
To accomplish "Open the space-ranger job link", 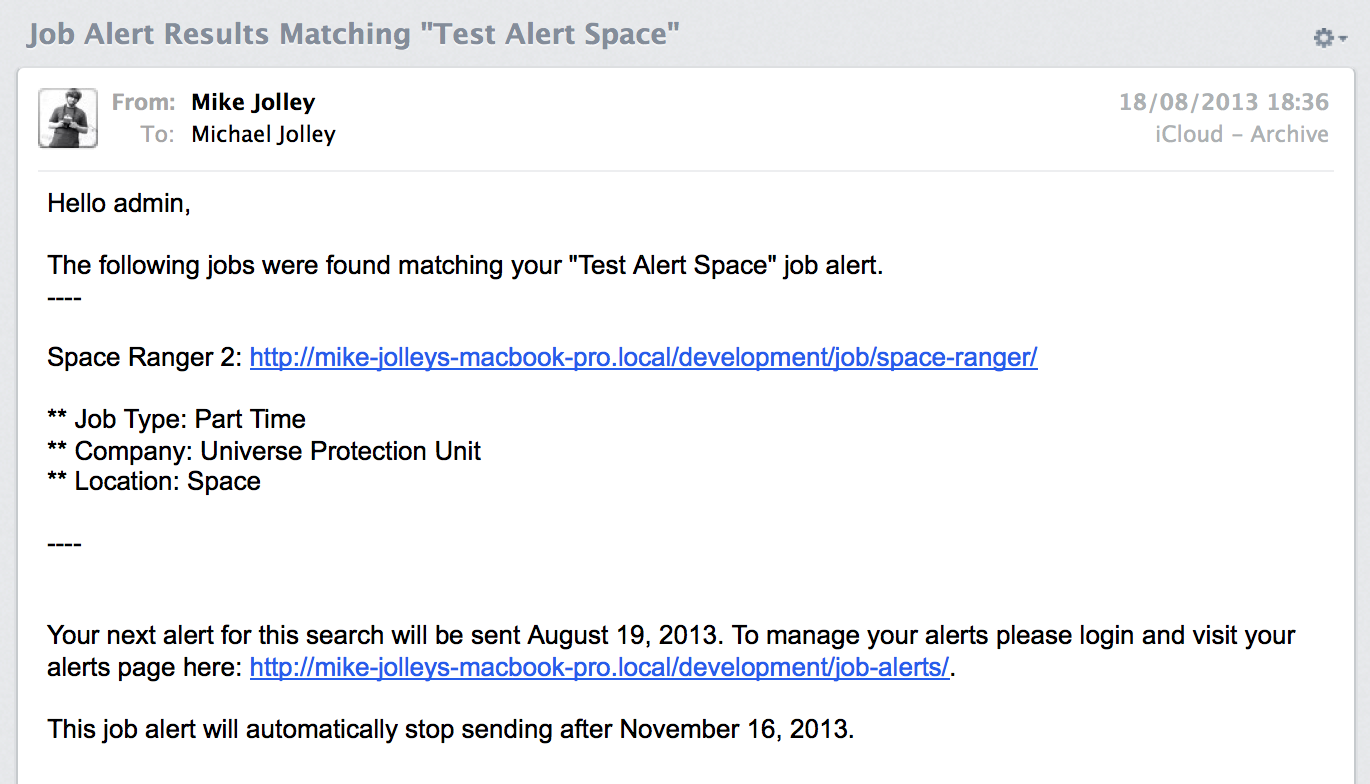I will (644, 357).
